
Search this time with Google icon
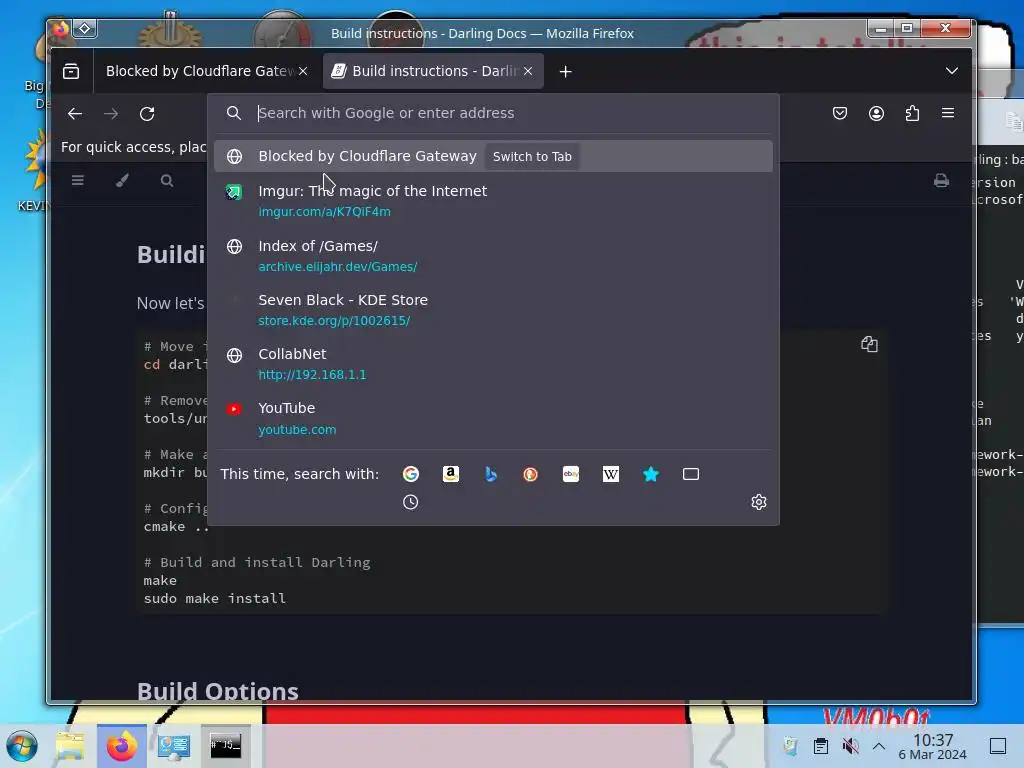[411, 474]
